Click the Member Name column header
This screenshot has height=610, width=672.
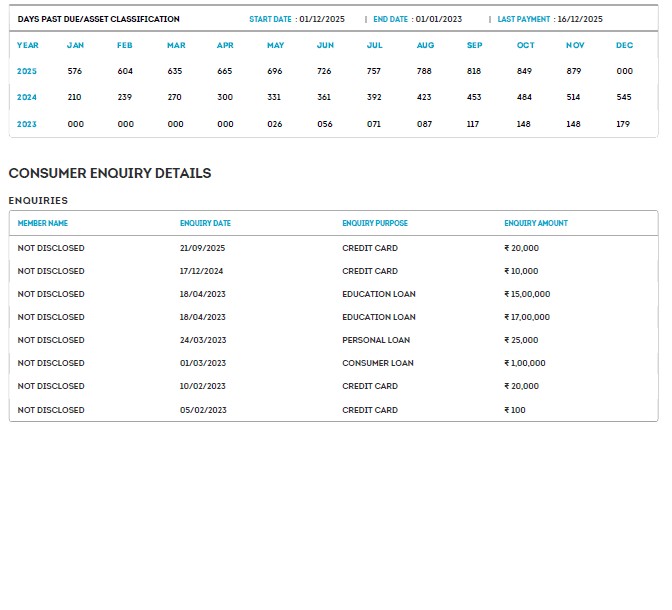(43, 223)
